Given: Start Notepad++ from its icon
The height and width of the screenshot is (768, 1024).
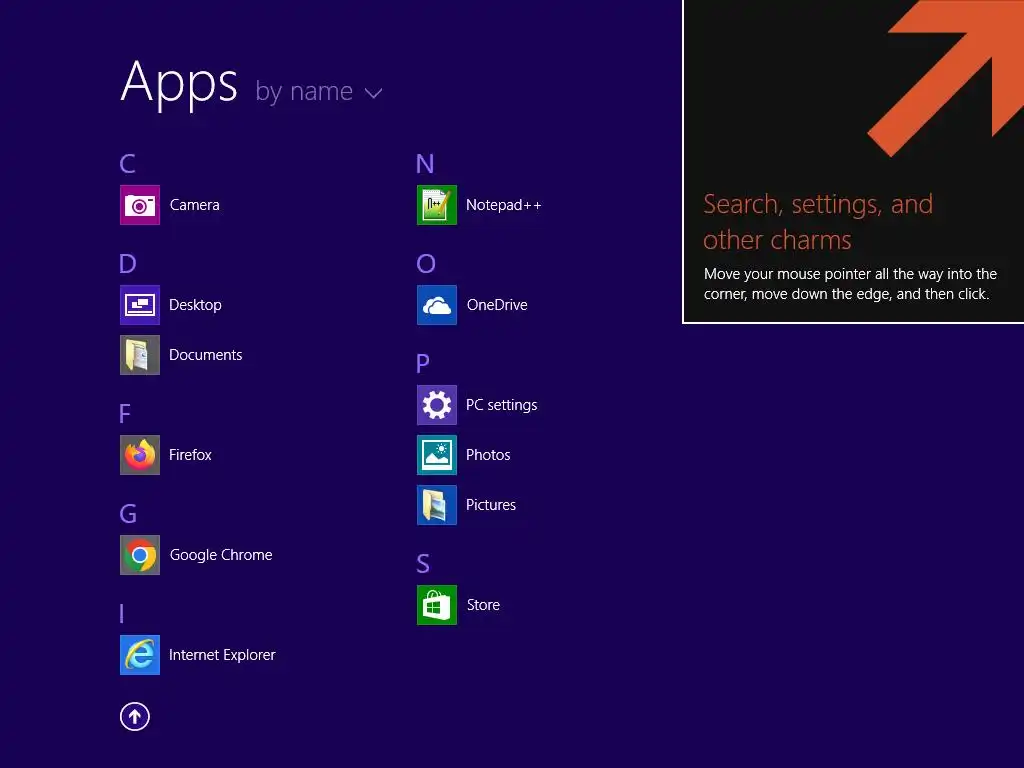Looking at the screenshot, I should point(437,205).
